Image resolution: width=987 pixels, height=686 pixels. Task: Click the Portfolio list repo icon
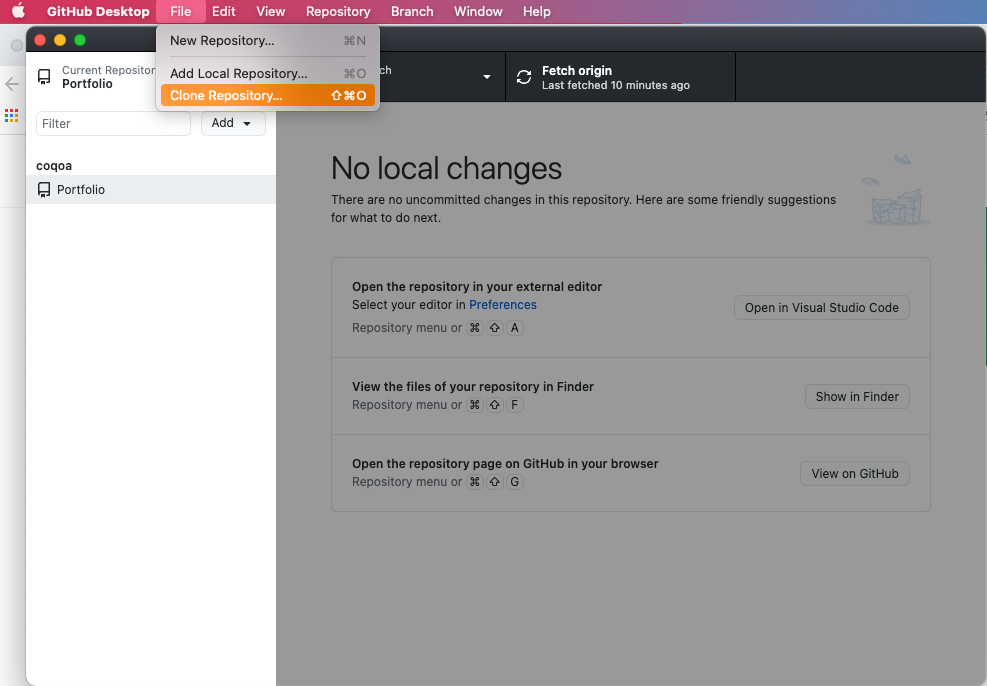click(x=44, y=189)
